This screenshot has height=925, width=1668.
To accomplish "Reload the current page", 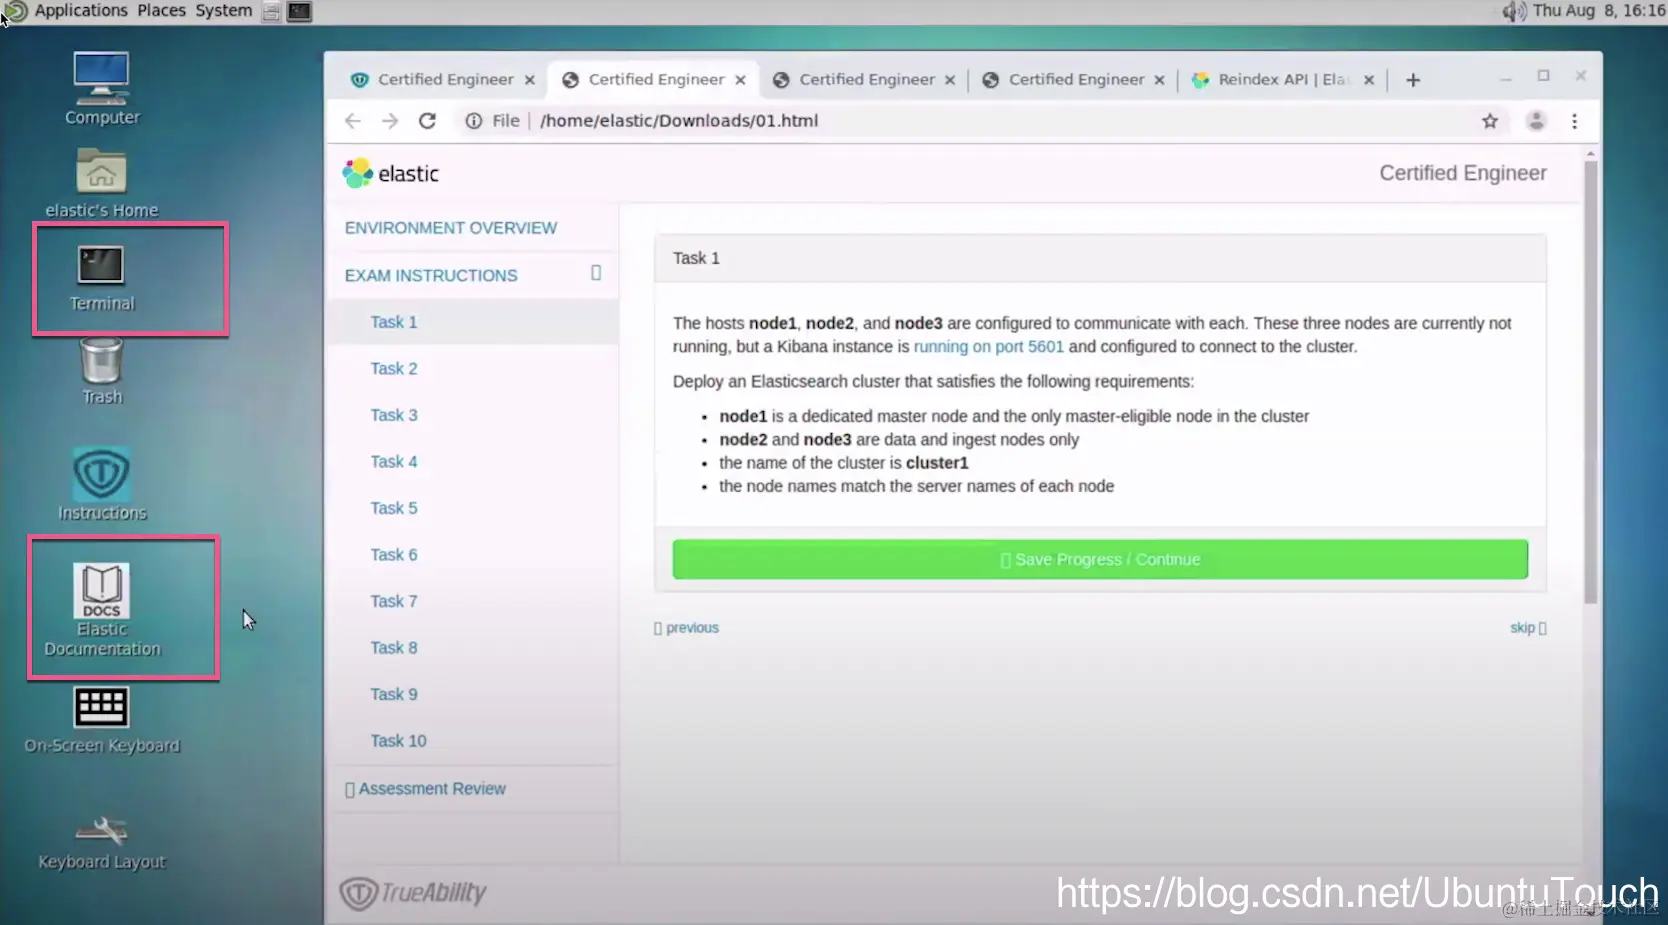I will [427, 121].
